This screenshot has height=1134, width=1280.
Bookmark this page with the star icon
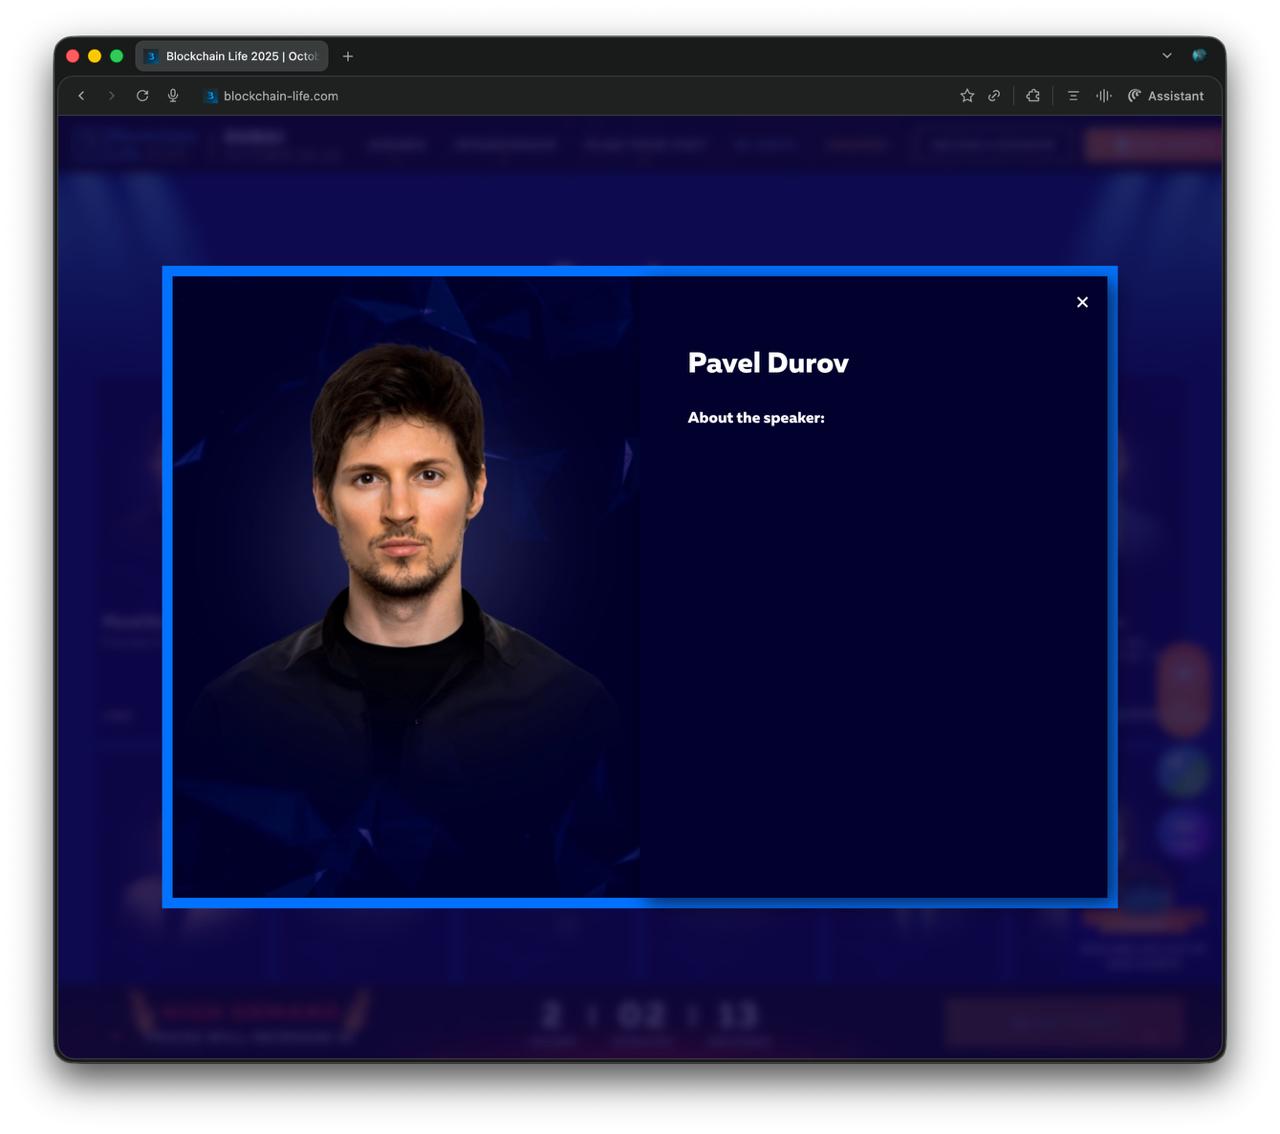(967, 96)
